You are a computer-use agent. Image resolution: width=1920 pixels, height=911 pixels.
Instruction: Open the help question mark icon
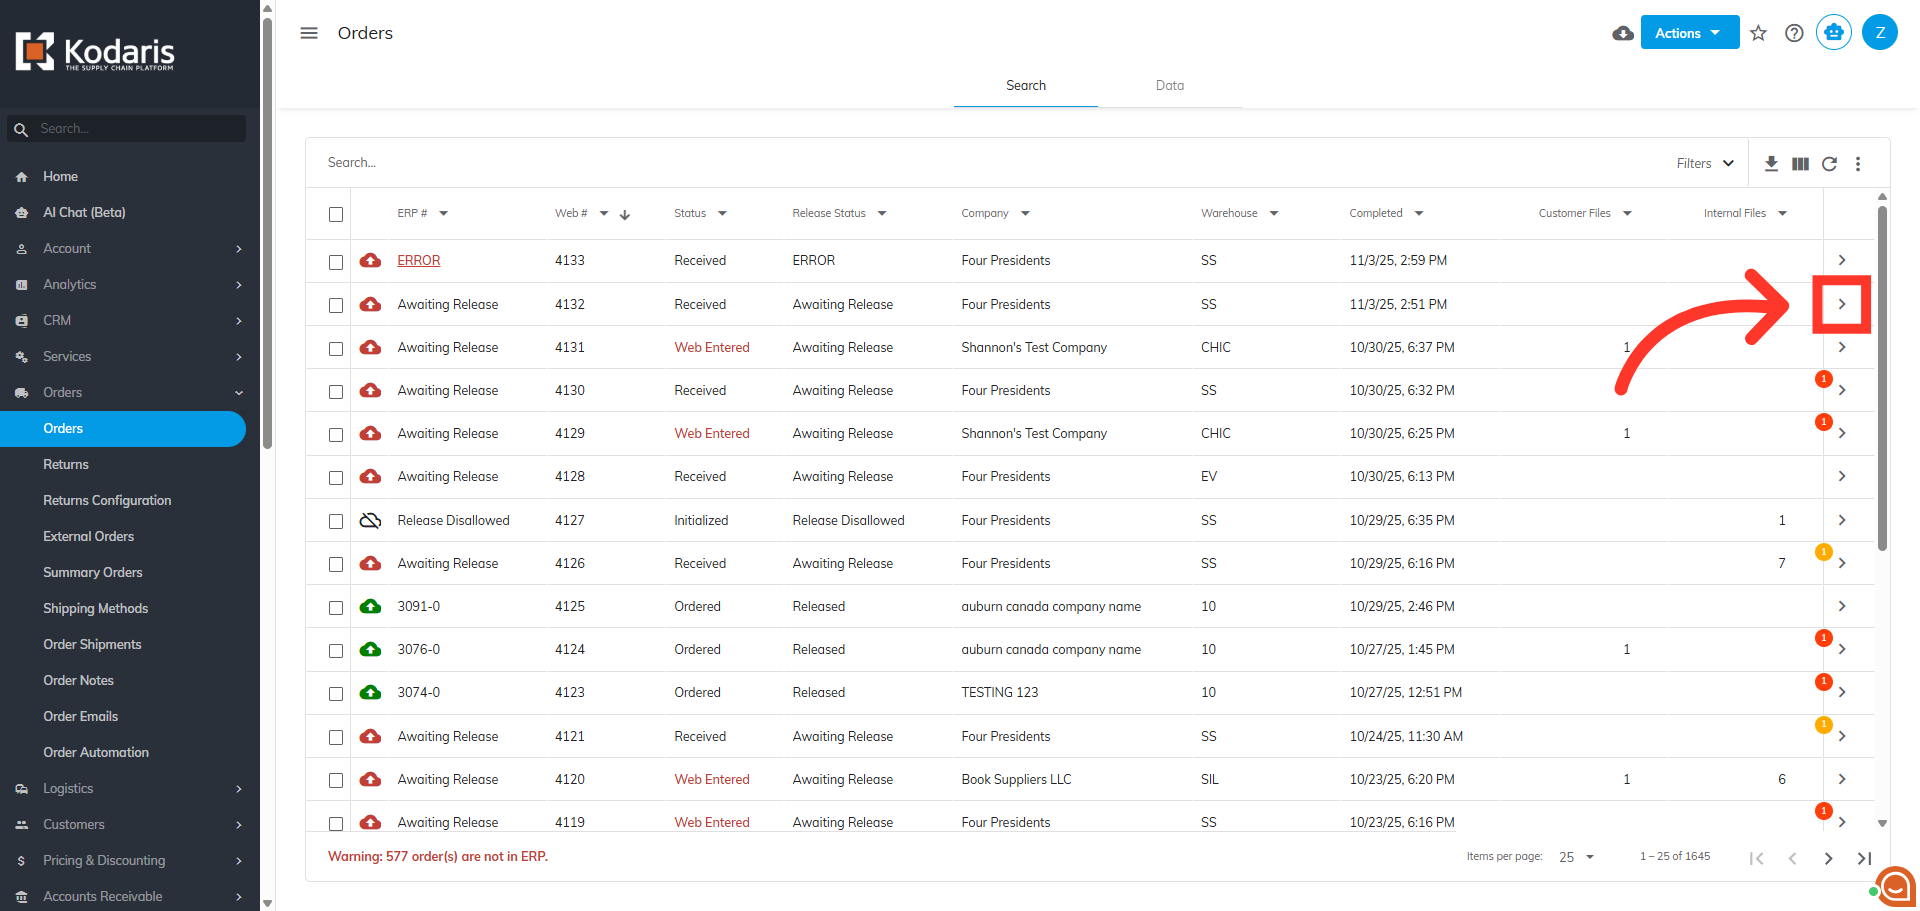pos(1794,33)
